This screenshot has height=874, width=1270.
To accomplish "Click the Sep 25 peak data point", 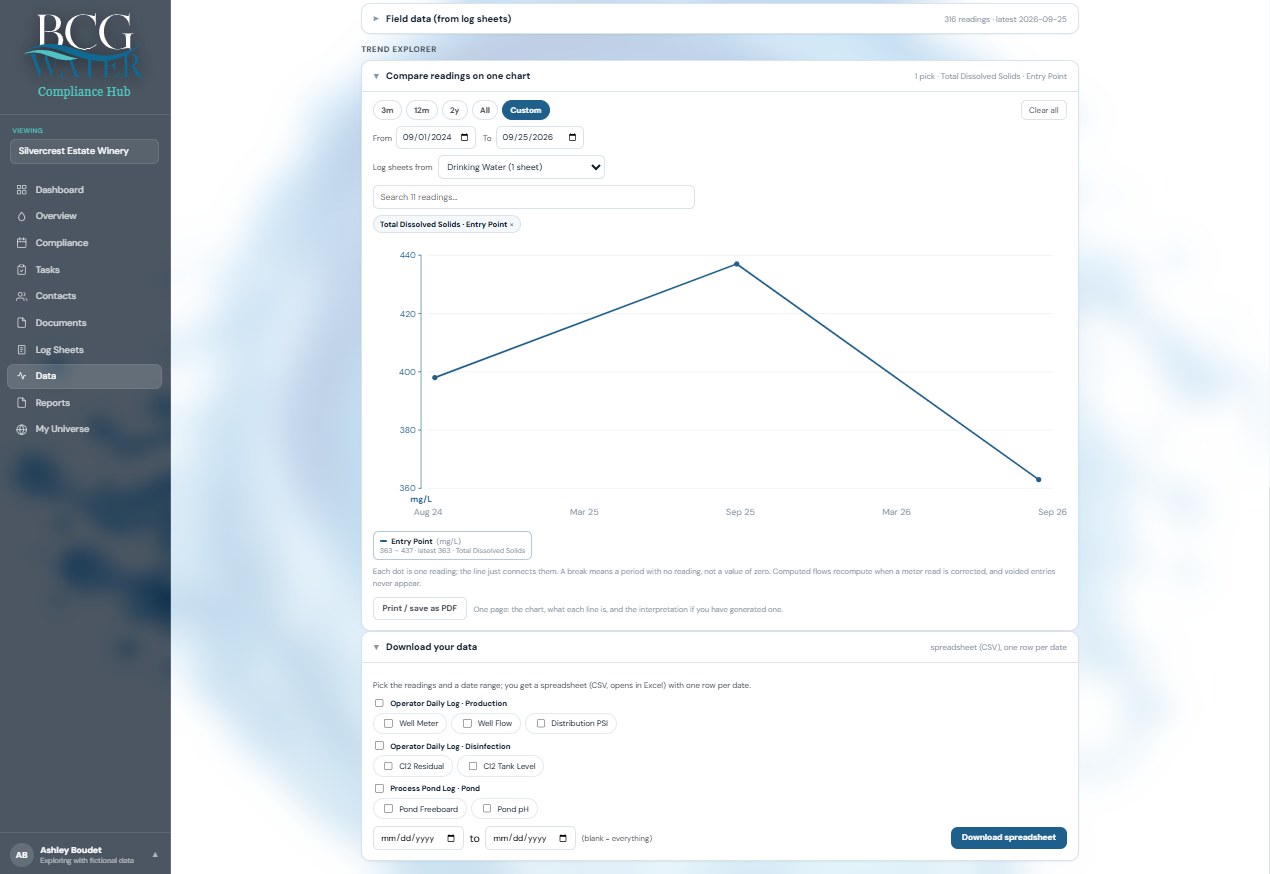I will coord(737,264).
